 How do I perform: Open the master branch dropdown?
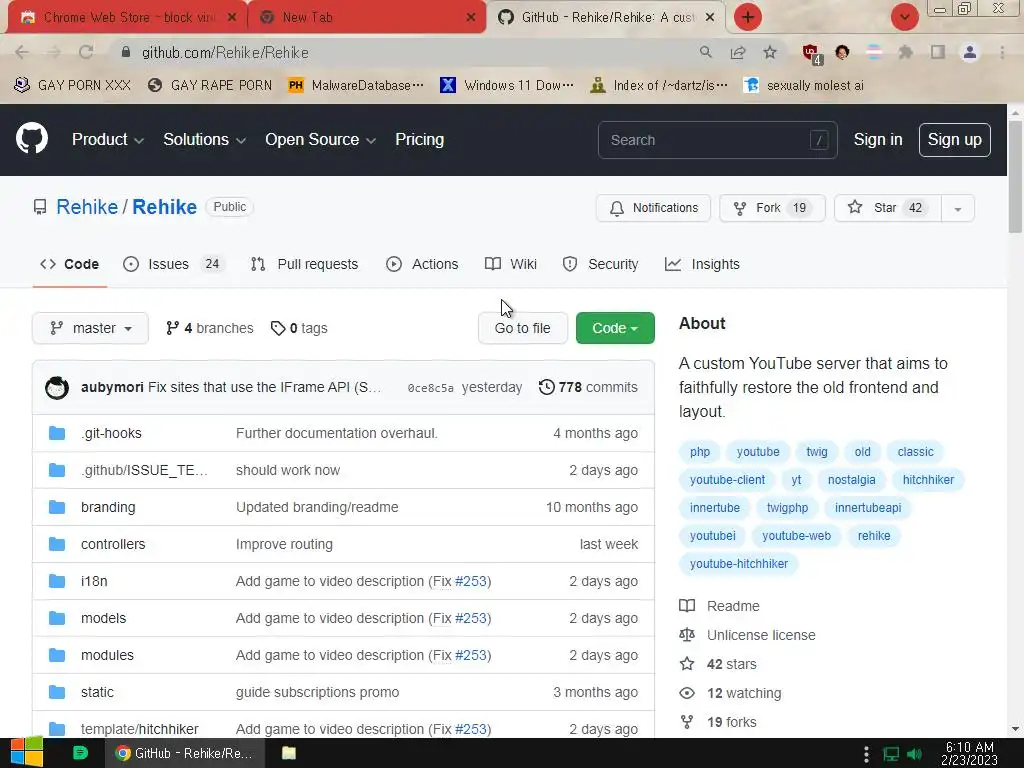point(90,328)
